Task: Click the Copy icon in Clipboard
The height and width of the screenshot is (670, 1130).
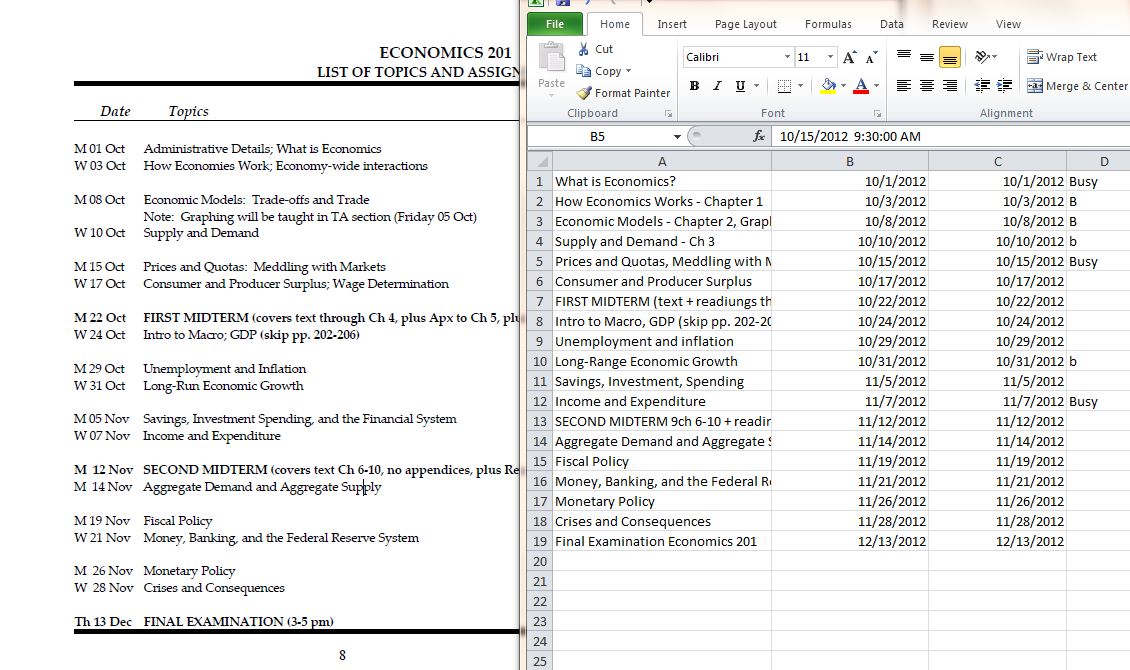Action: coord(584,71)
